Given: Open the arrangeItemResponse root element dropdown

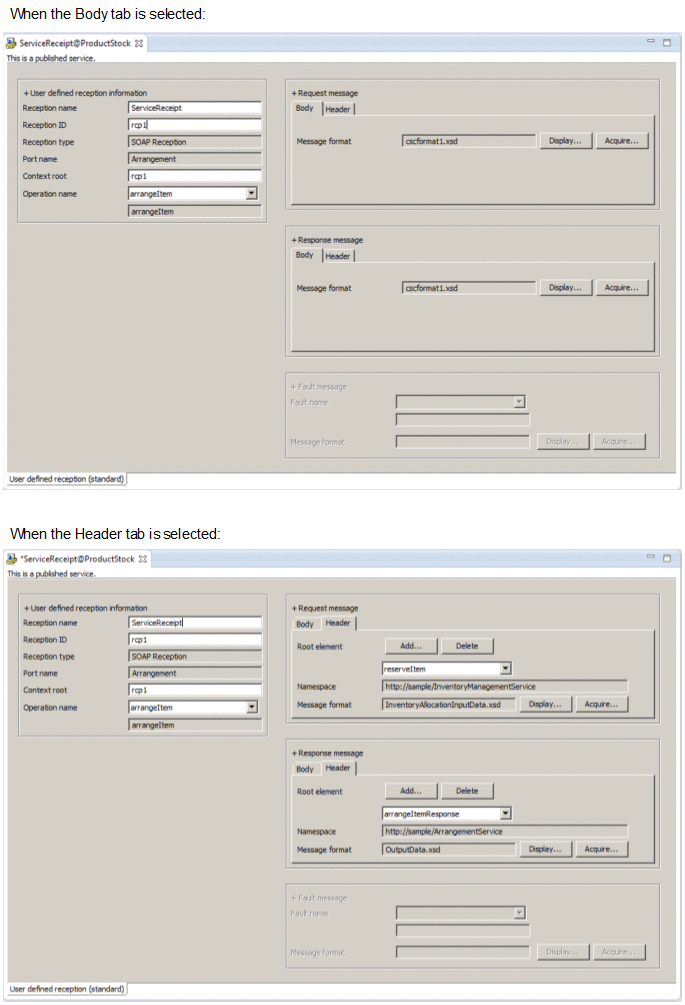Looking at the screenshot, I should tap(506, 813).
